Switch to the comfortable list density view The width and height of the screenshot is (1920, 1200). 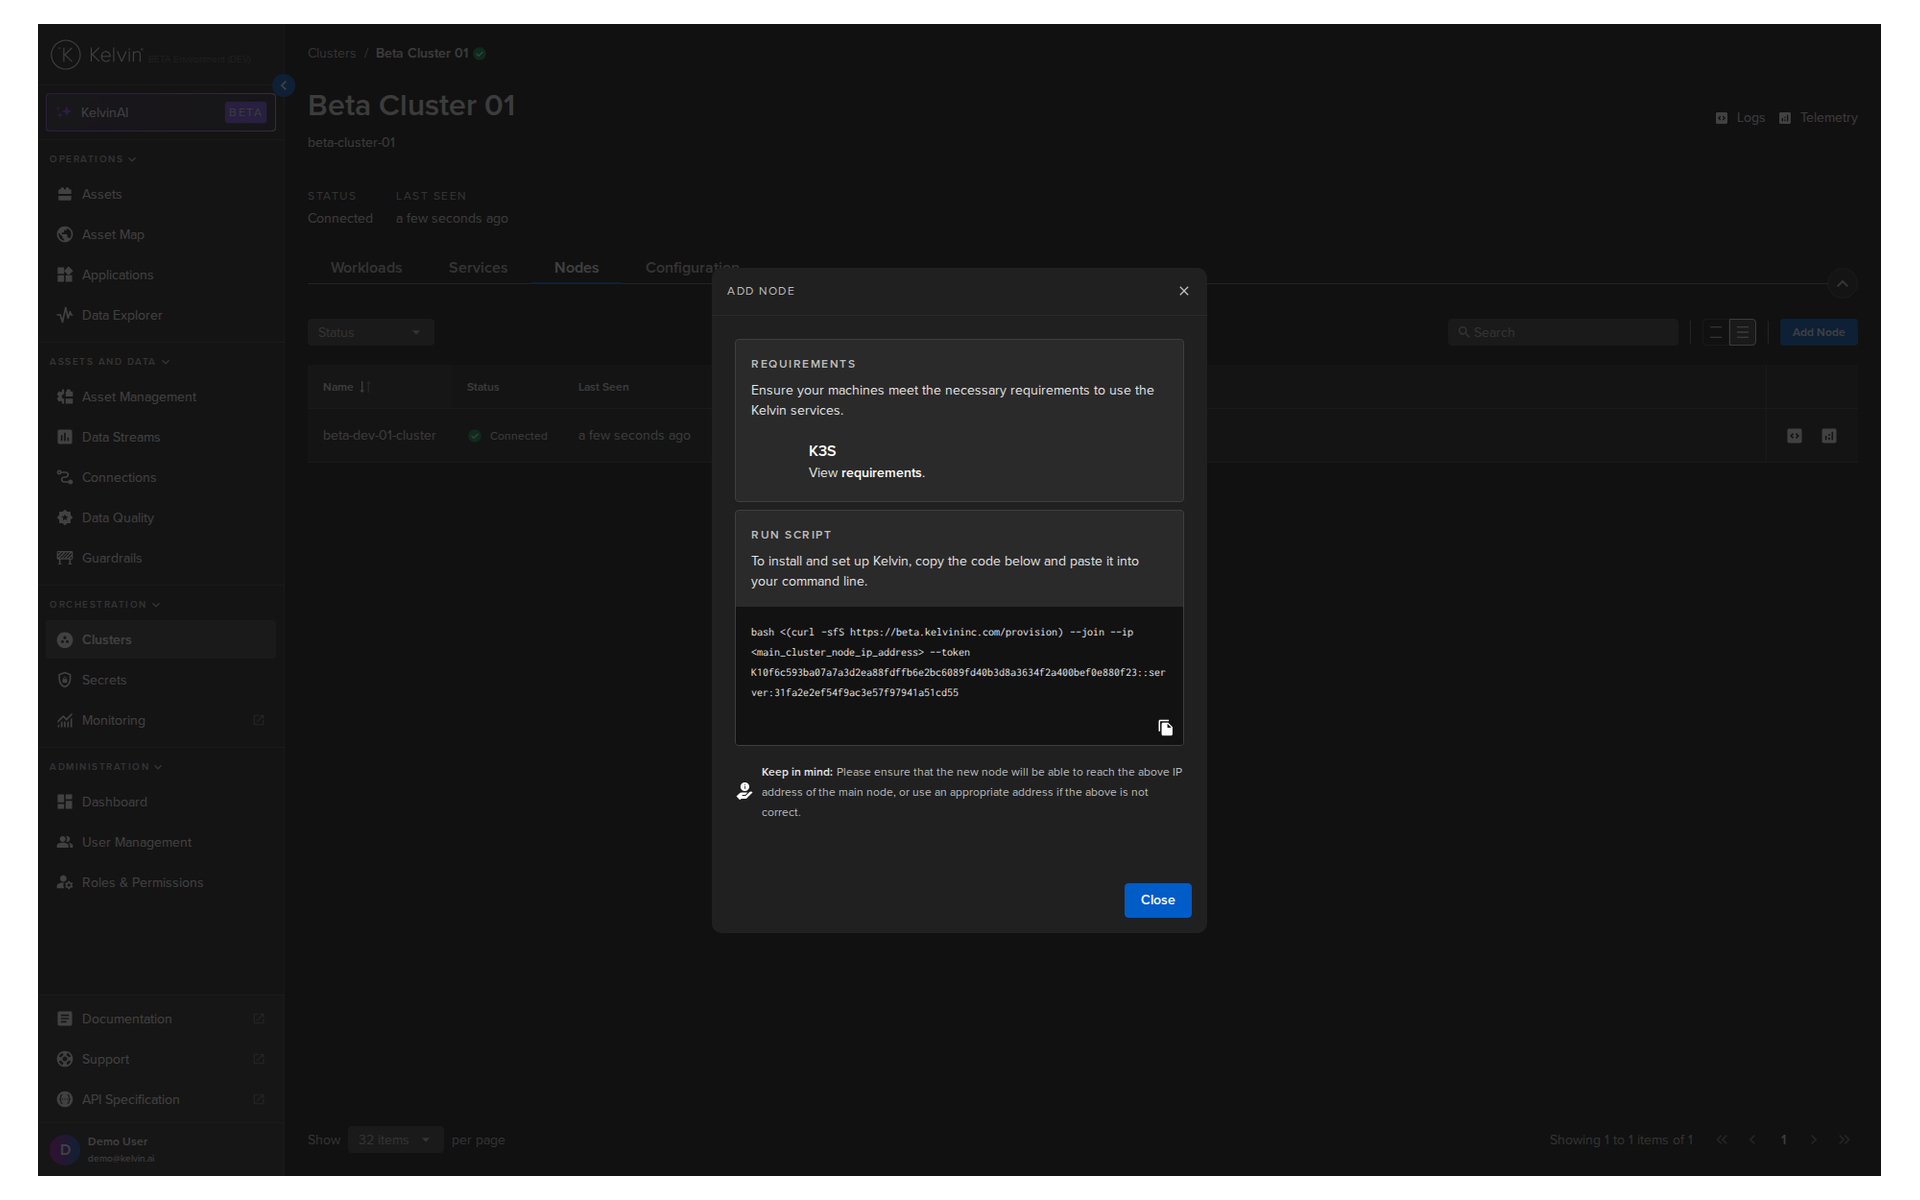coord(1716,332)
